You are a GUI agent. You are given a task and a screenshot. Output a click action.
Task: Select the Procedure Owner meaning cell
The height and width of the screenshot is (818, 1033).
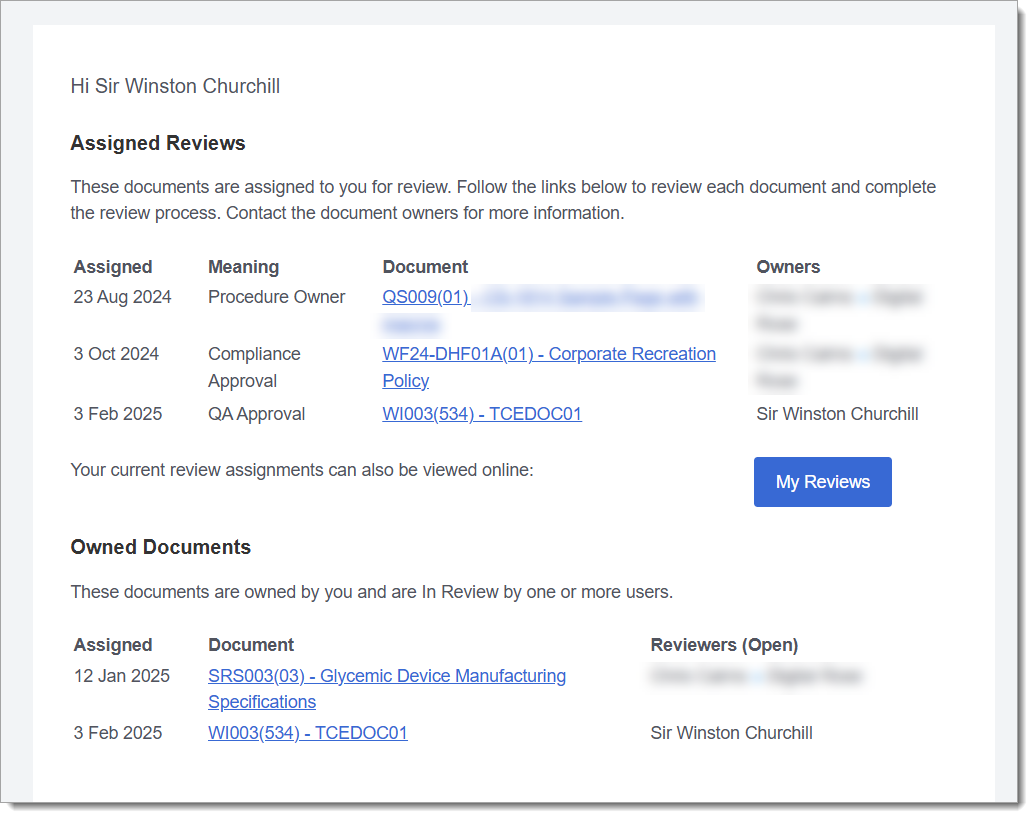pyautogui.click(x=276, y=297)
